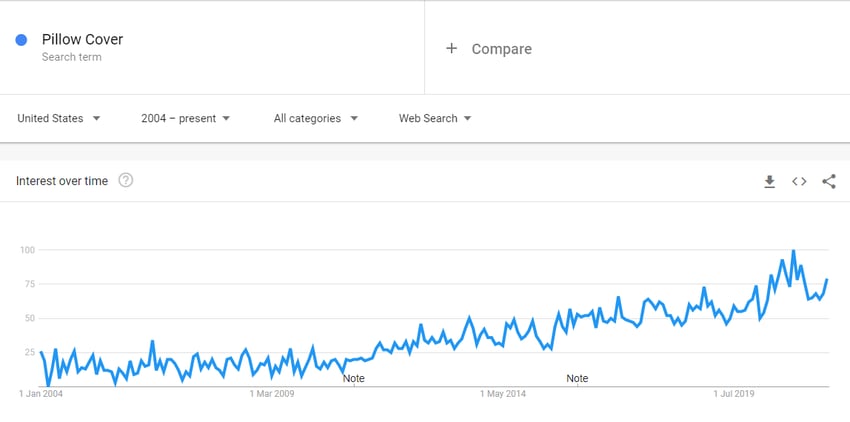Click the 1 Jan 2004 axis label

click(41, 394)
